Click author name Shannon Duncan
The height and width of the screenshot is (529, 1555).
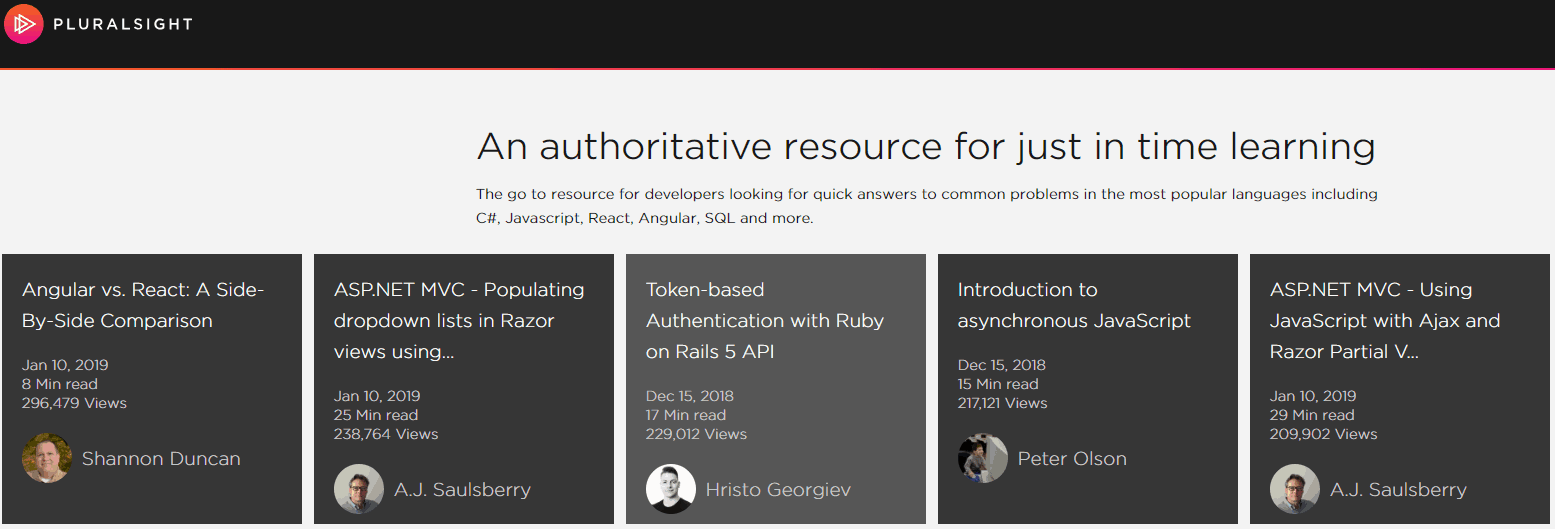click(161, 459)
